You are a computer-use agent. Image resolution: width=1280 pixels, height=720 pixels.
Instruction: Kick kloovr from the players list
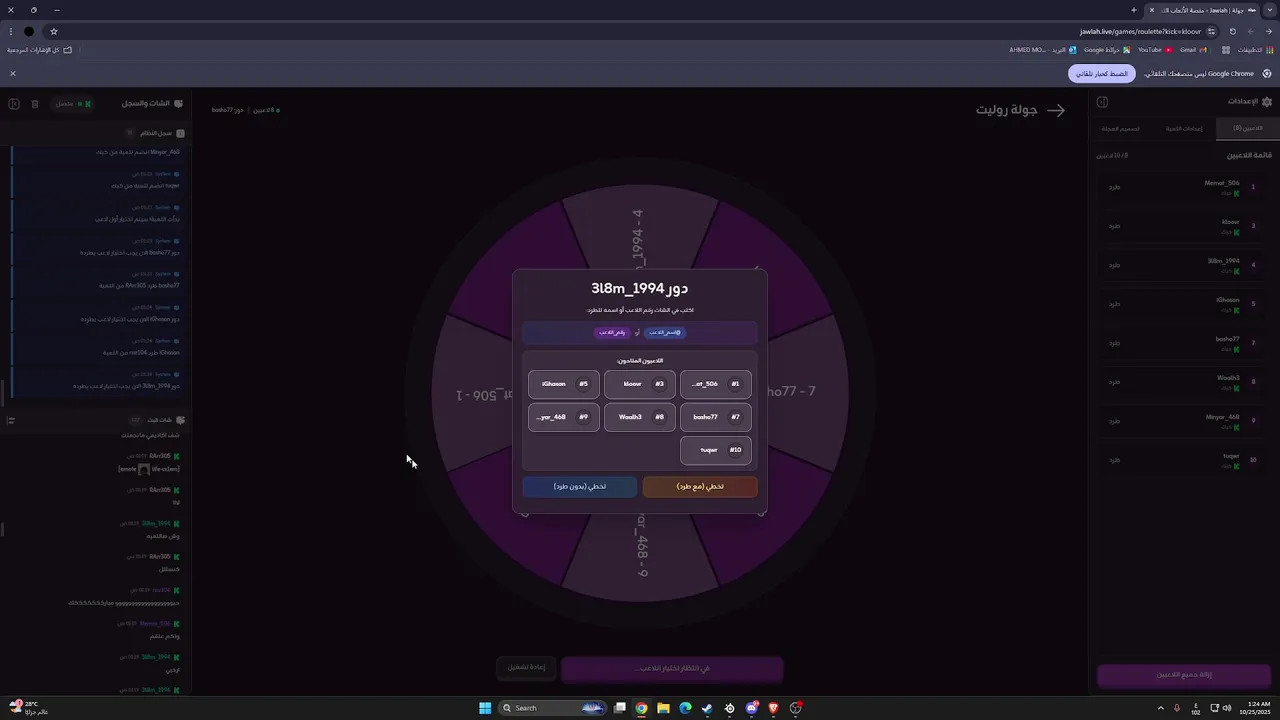coord(1115,226)
